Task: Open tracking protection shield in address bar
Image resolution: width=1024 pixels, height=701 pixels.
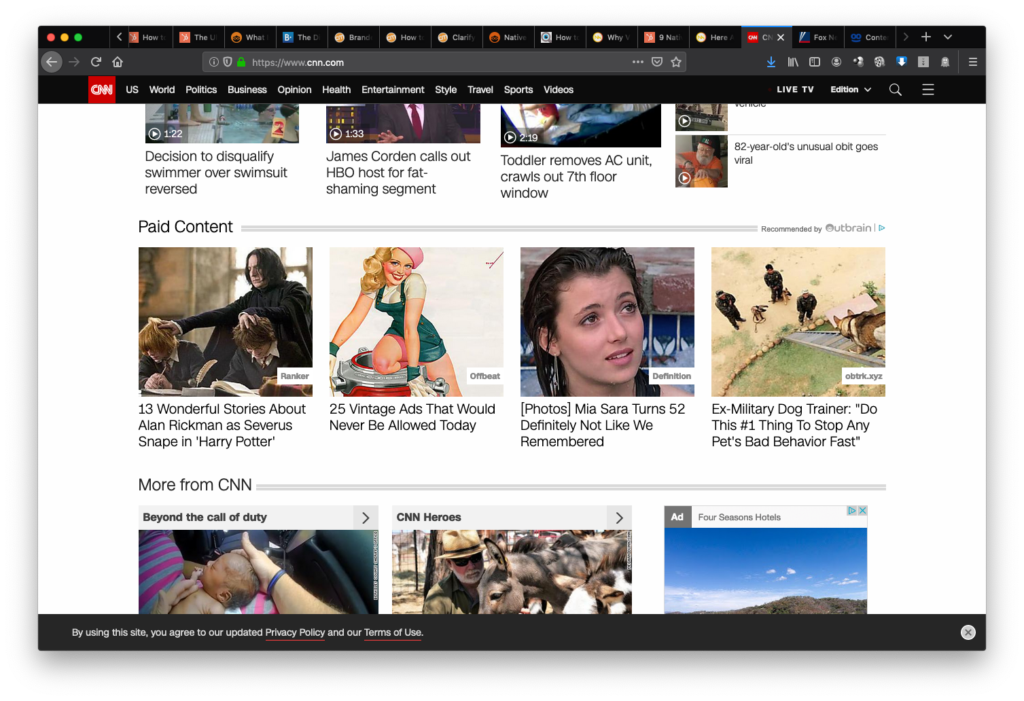Action: 227,62
